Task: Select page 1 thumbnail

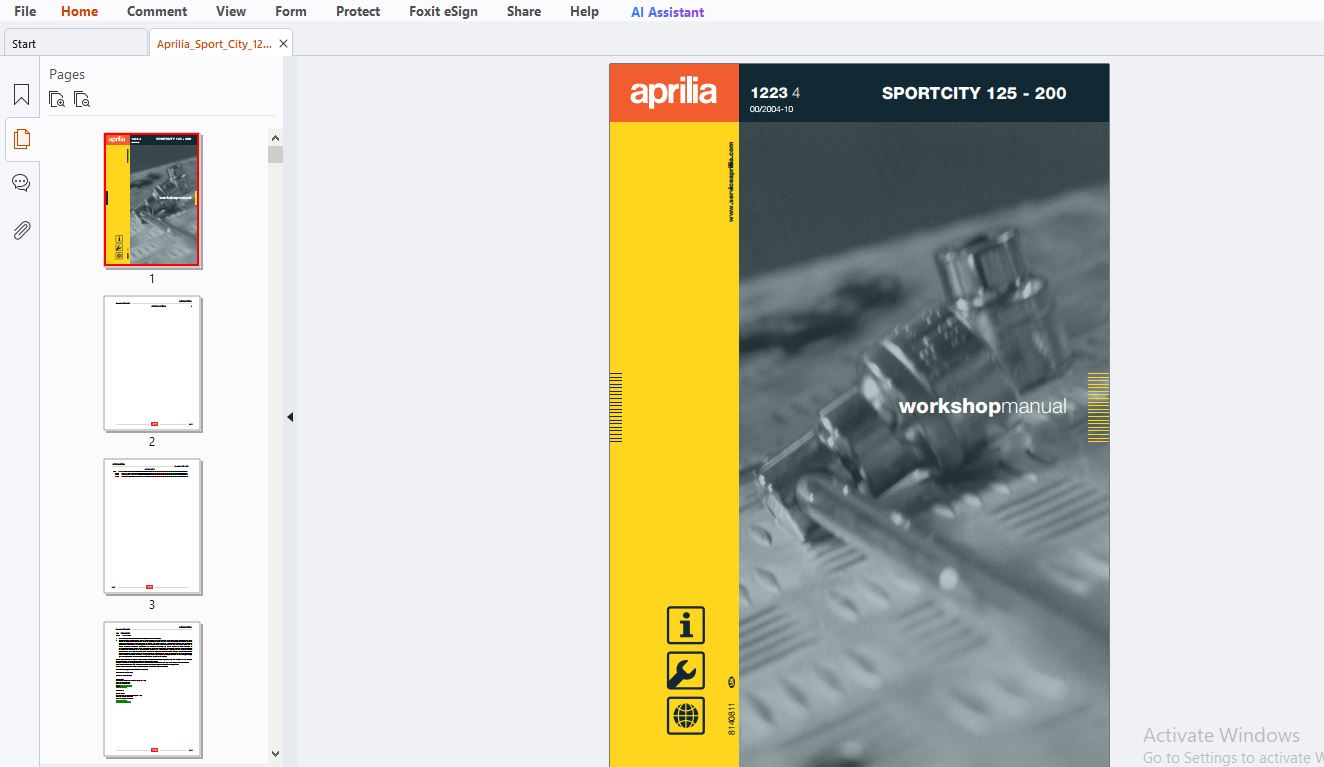Action: click(x=152, y=200)
